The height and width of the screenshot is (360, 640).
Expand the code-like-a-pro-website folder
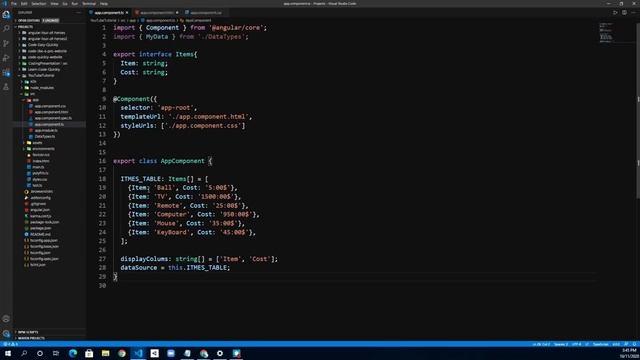tap(47, 51)
